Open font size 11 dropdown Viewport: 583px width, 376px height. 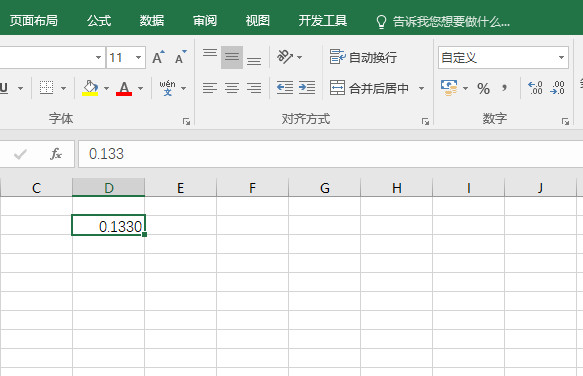[138, 57]
